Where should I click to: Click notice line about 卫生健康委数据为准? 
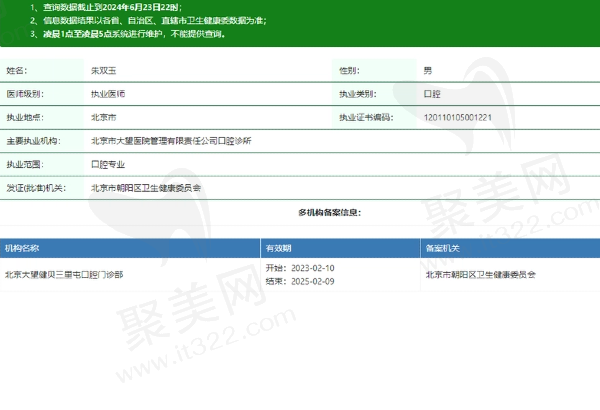click(148, 21)
